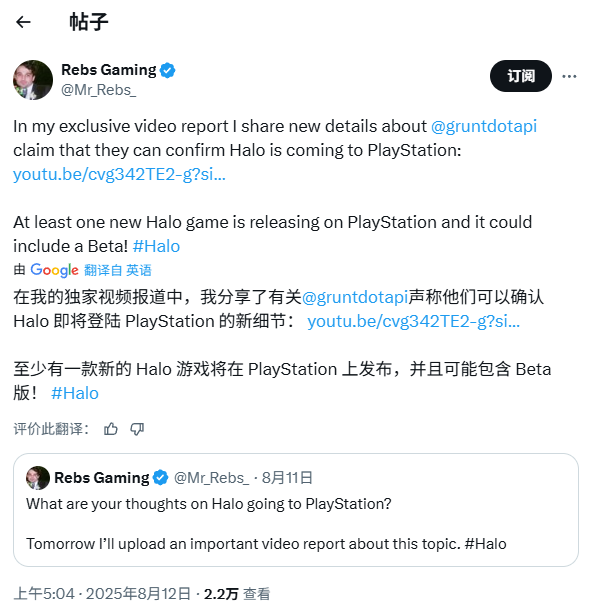Click the 2025年8月12日 post timestamp

[139, 594]
